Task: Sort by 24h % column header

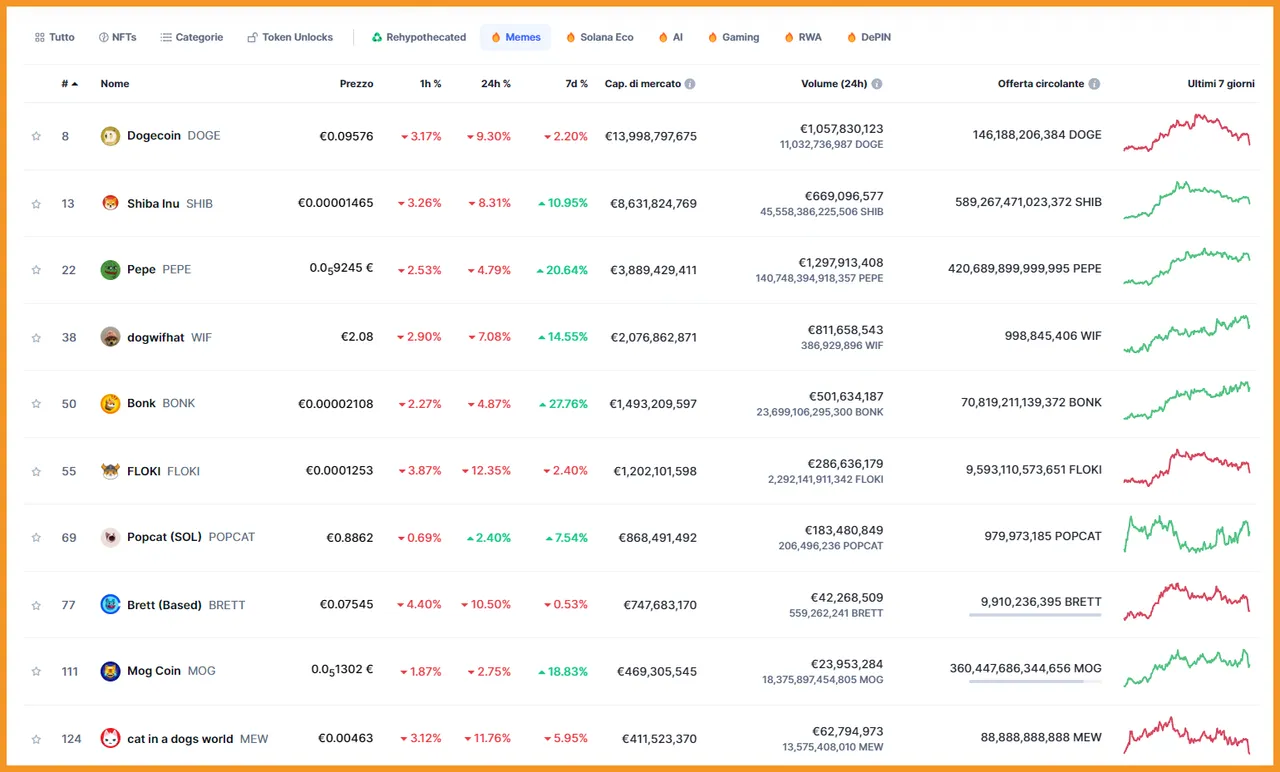Action: [x=495, y=84]
